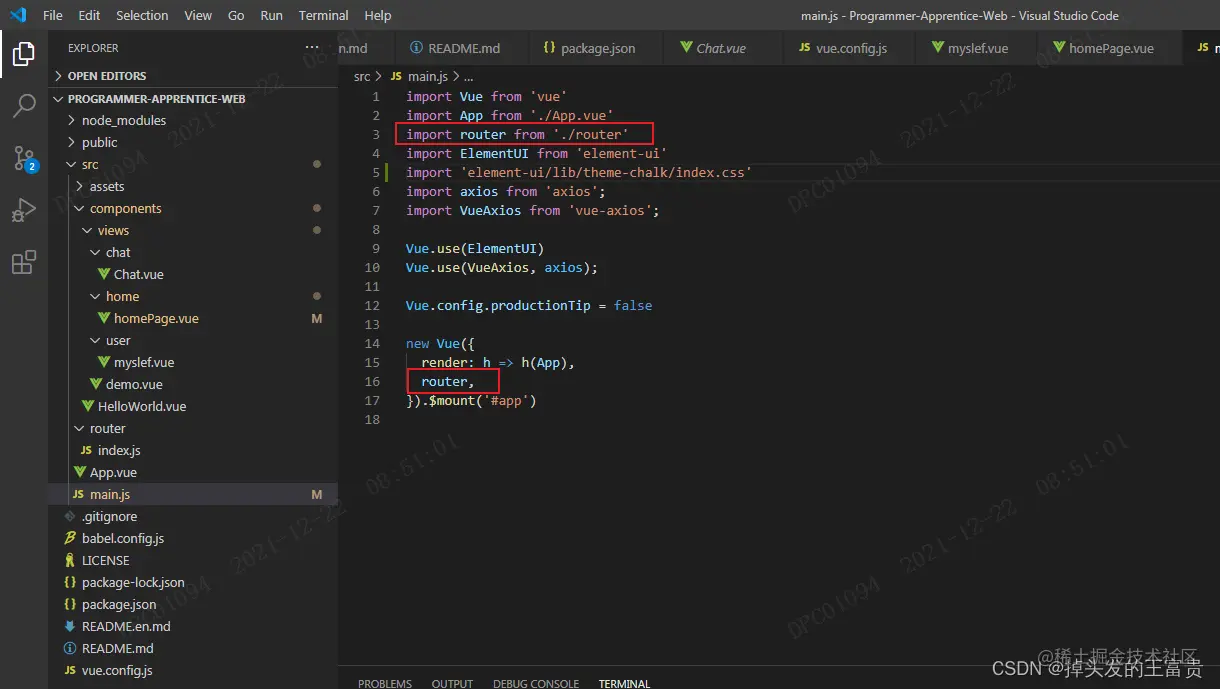The height and width of the screenshot is (689, 1220).
Task: Open the Explorer more actions ellipsis
Action: coord(313,47)
